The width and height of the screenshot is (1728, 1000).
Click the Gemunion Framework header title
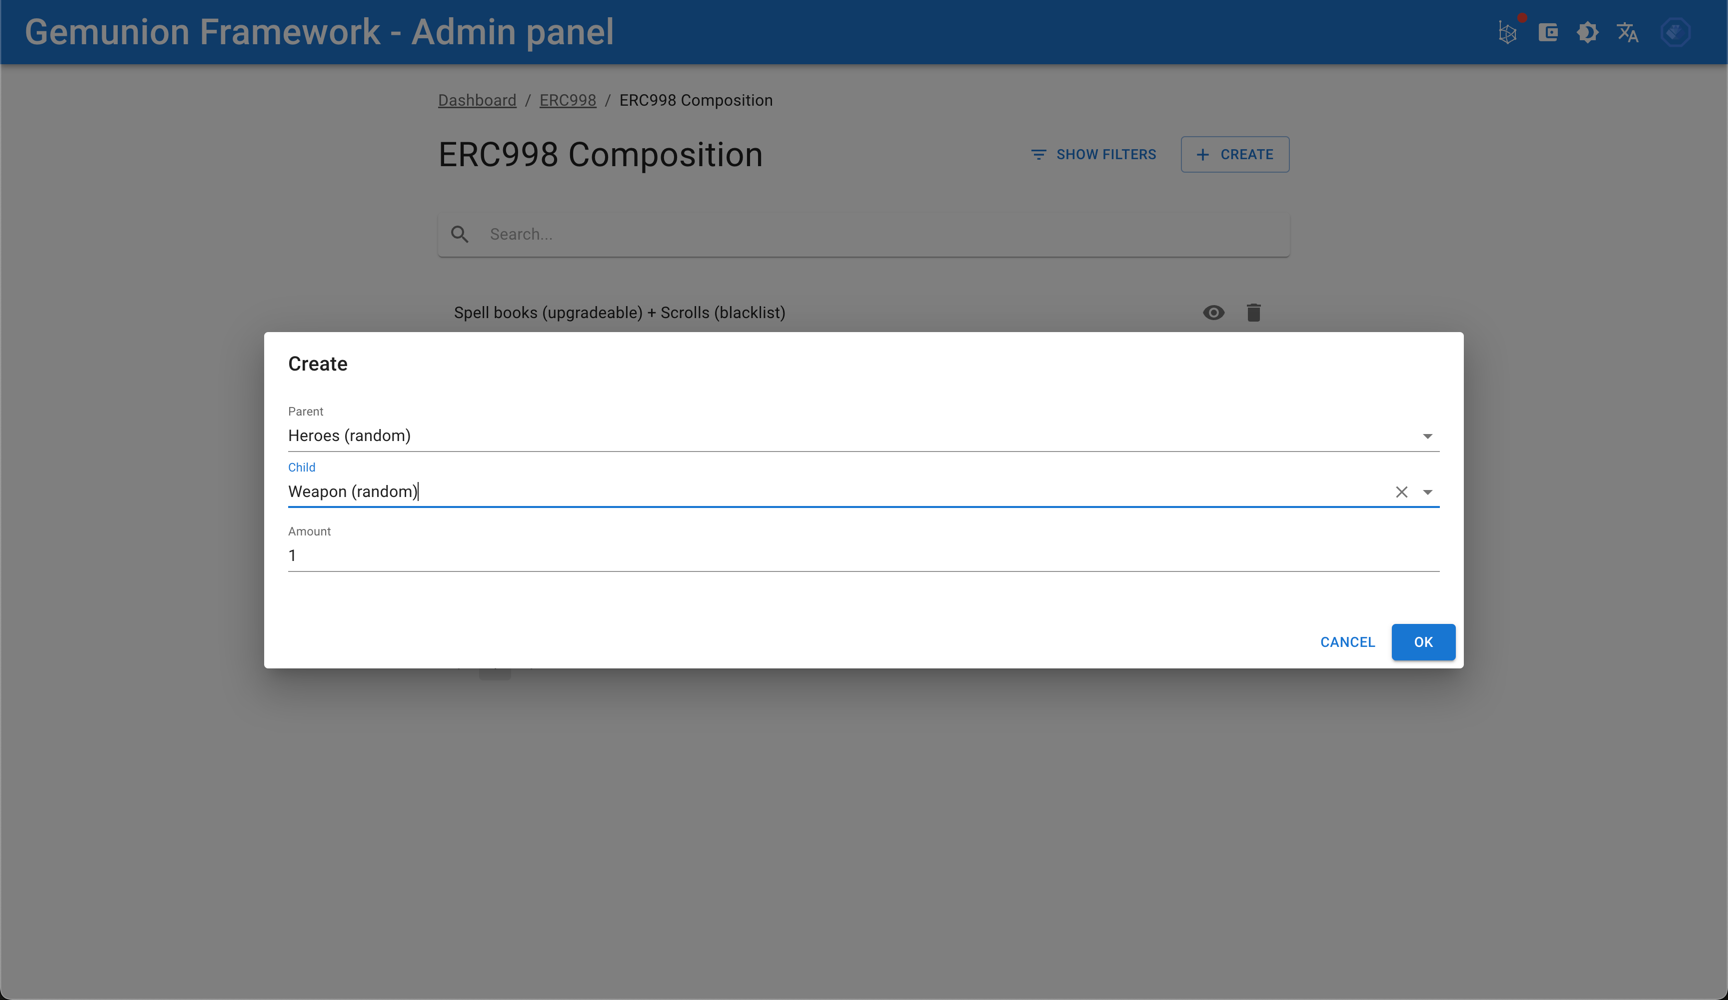click(x=319, y=32)
